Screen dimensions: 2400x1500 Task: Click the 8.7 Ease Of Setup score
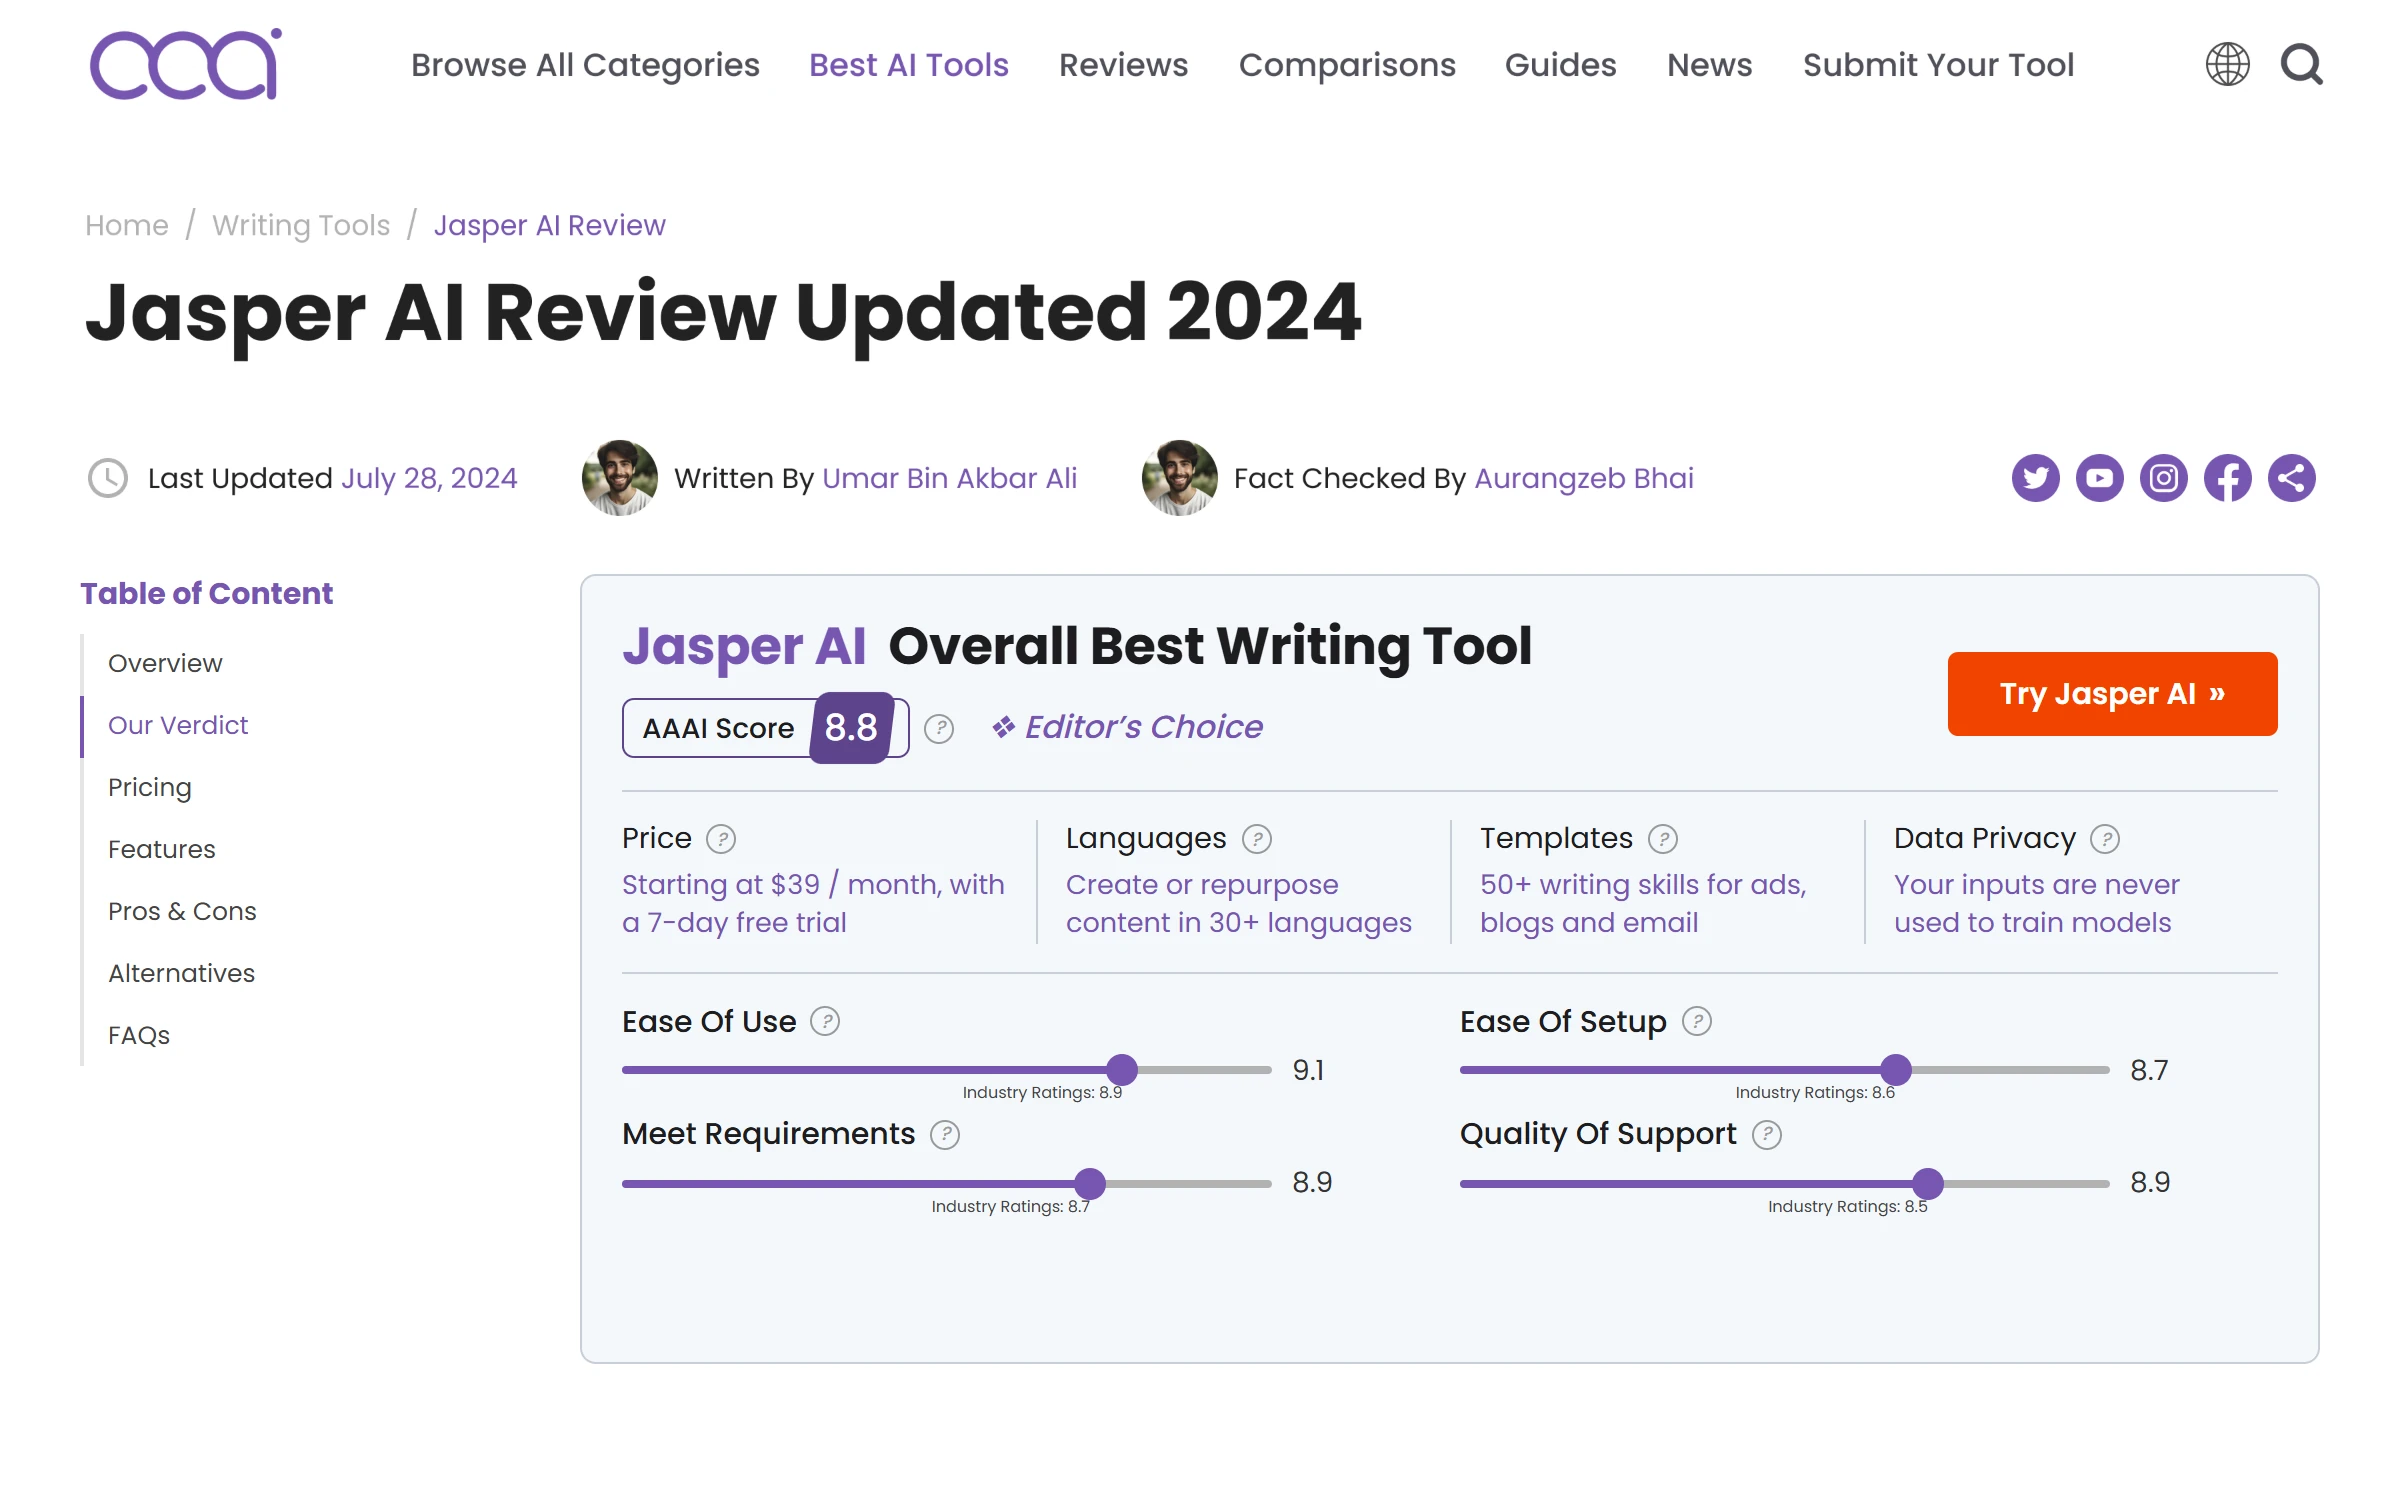click(2149, 1071)
